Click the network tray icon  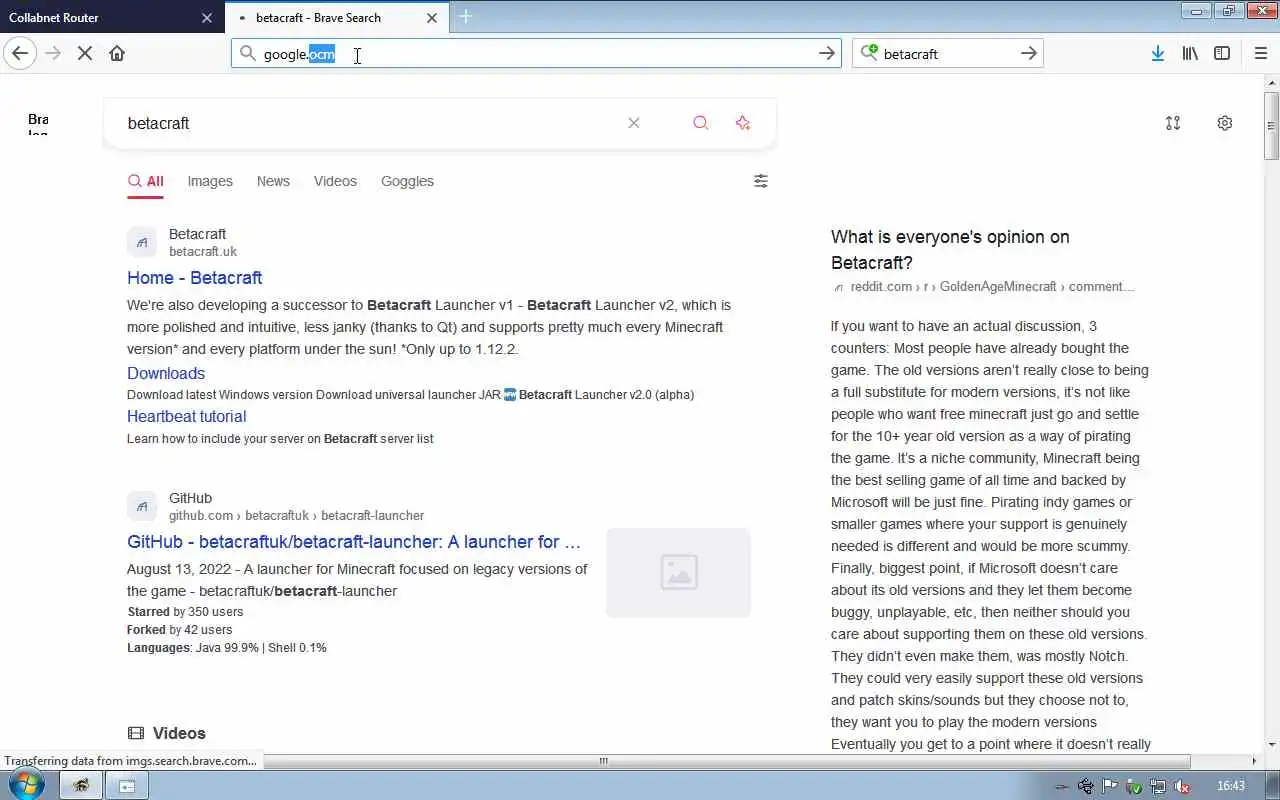coord(1158,786)
